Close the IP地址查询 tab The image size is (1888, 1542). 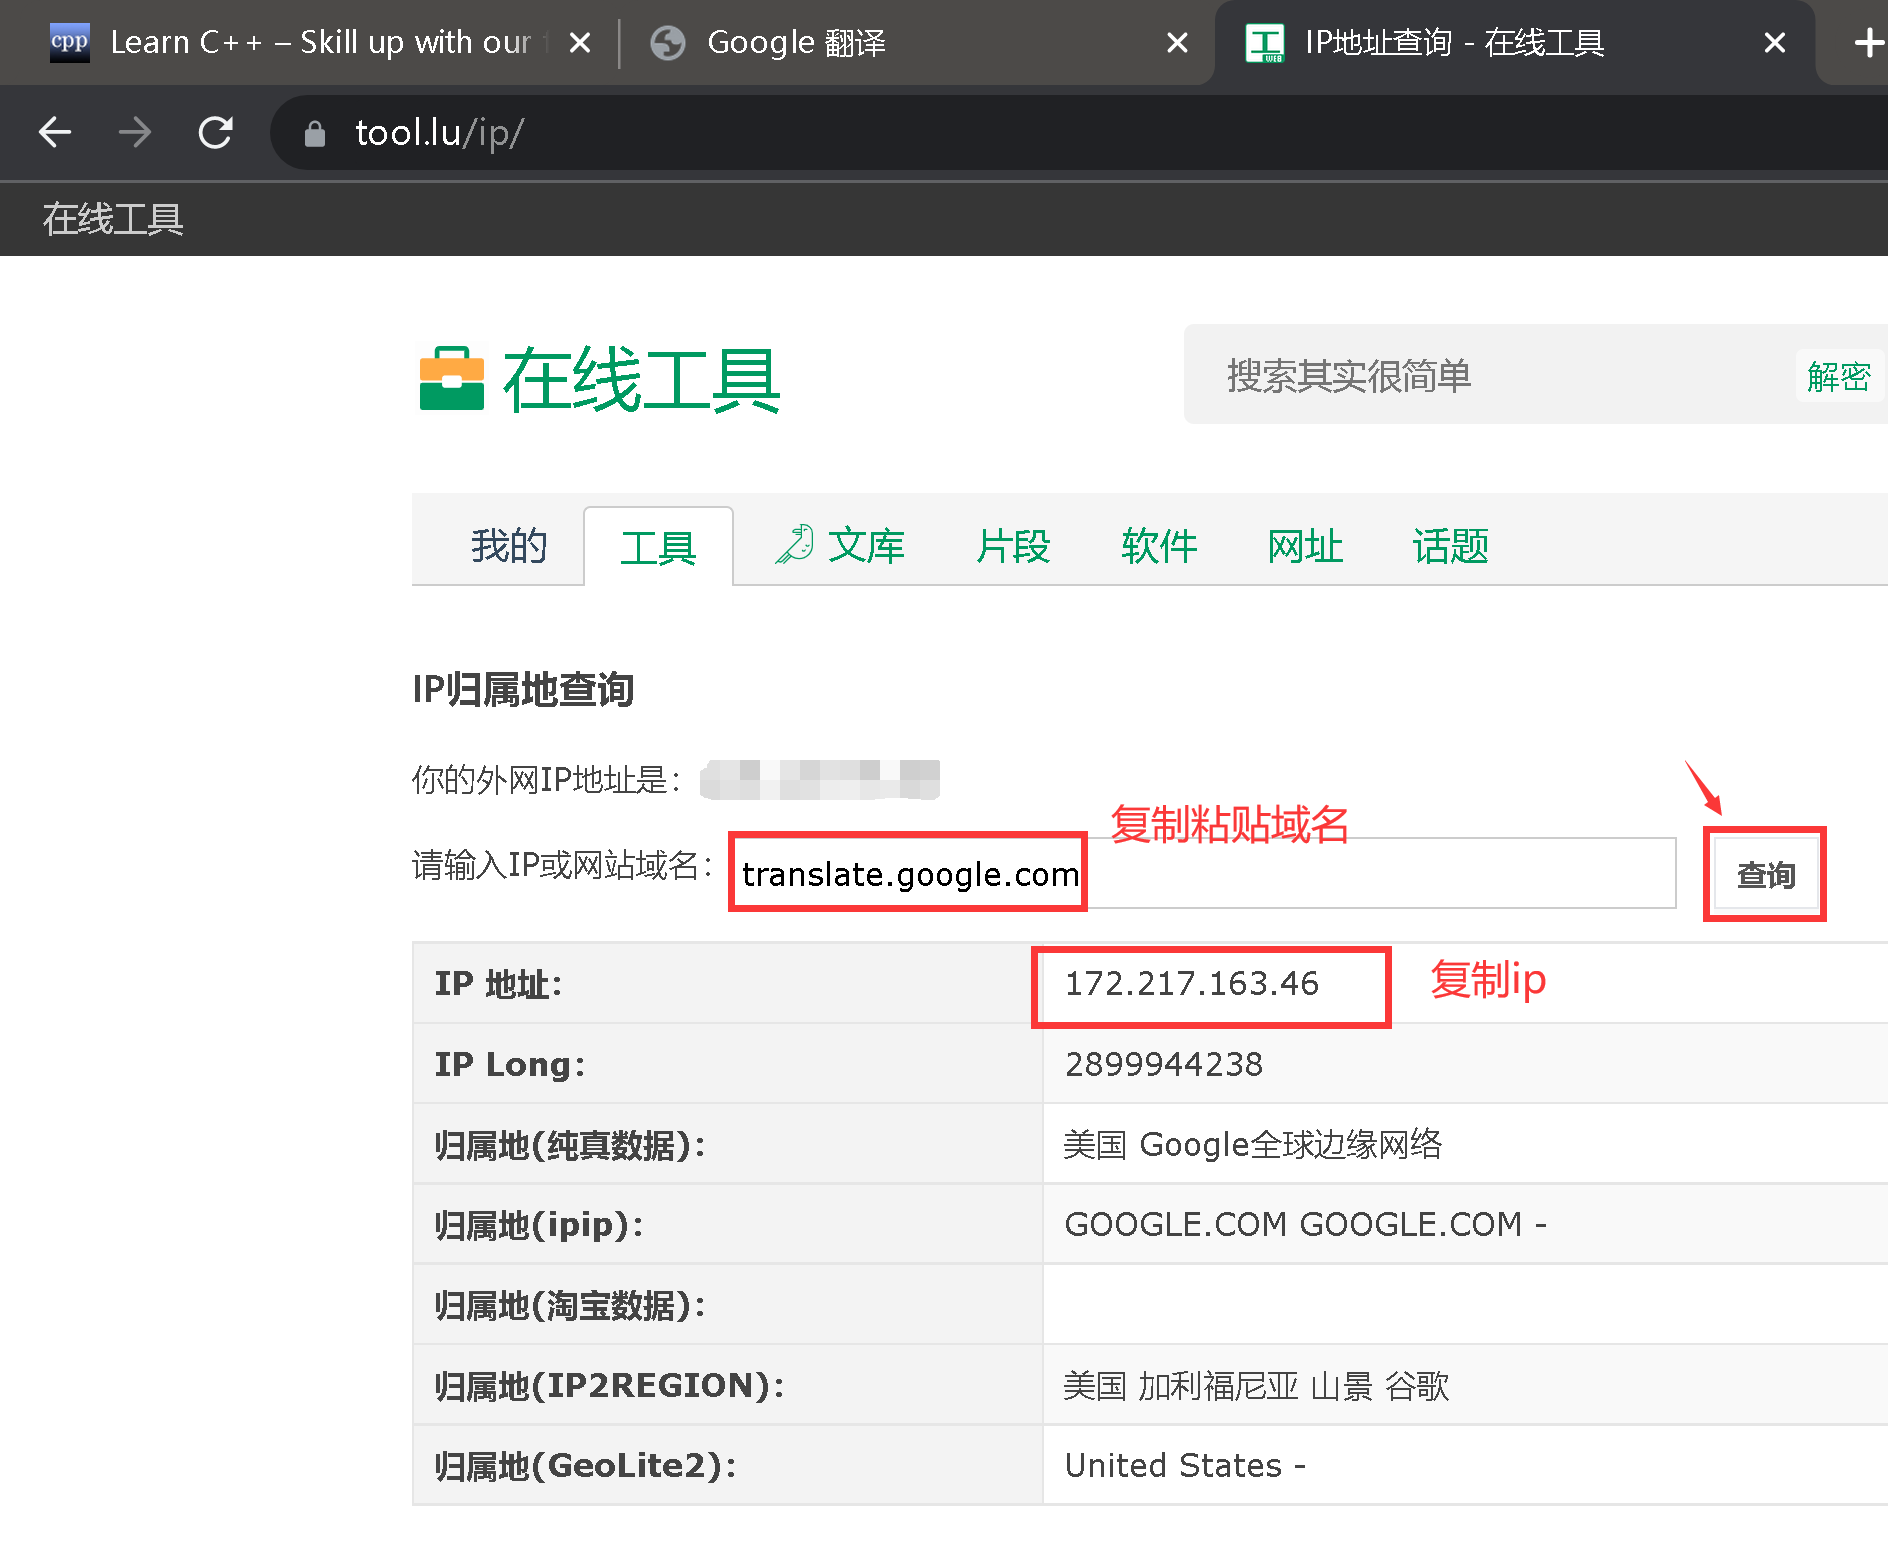(x=1775, y=43)
